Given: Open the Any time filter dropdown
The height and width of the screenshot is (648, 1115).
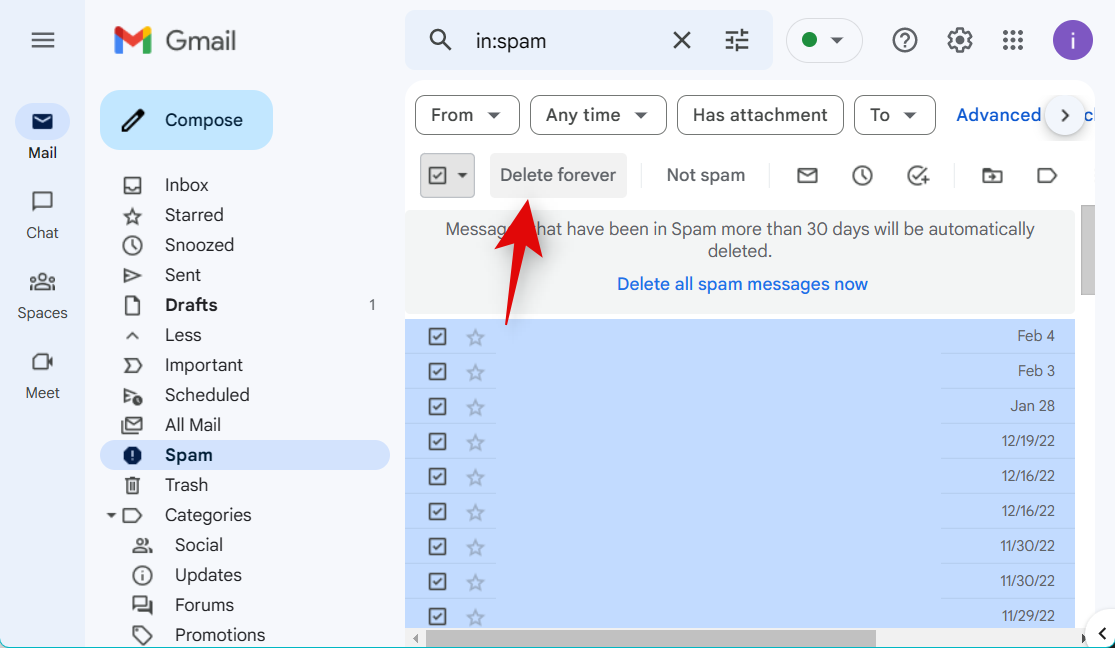Looking at the screenshot, I should [597, 115].
